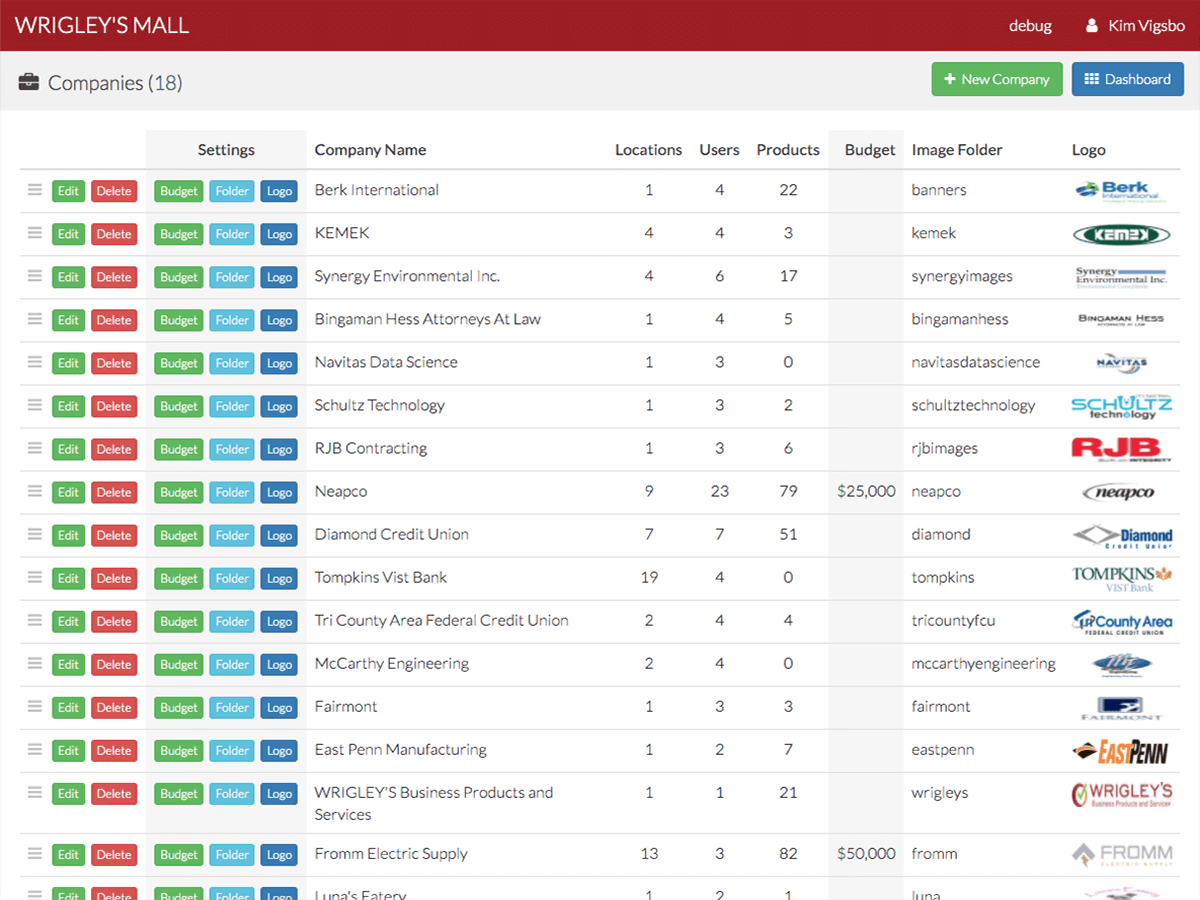Image resolution: width=1200 pixels, height=900 pixels.
Task: Open Budget settings for RJB Contracting
Action: (179, 449)
